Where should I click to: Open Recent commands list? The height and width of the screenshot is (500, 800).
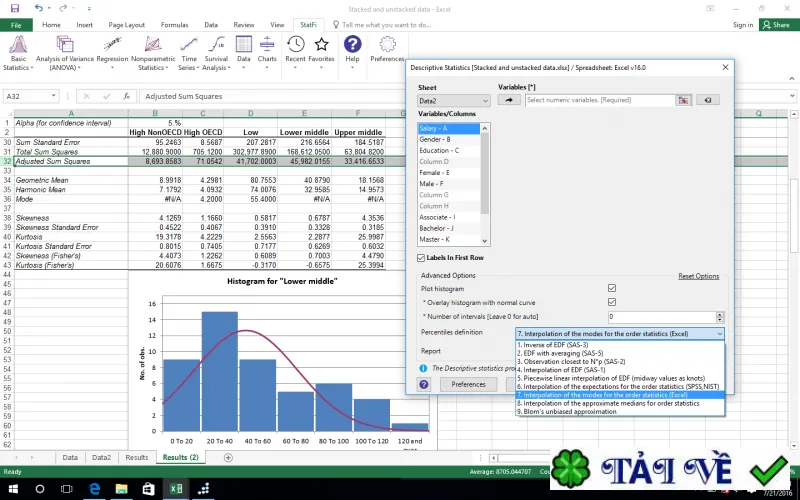(x=295, y=53)
